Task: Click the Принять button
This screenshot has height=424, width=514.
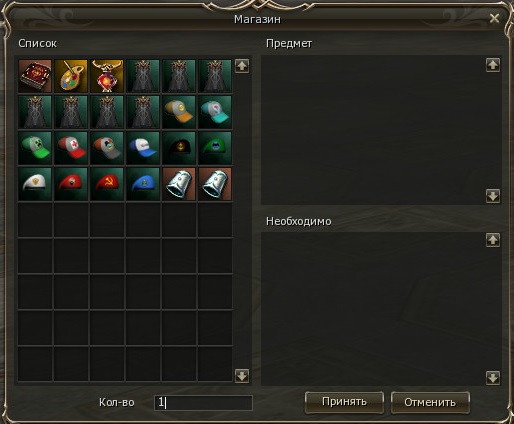Action: 344,402
